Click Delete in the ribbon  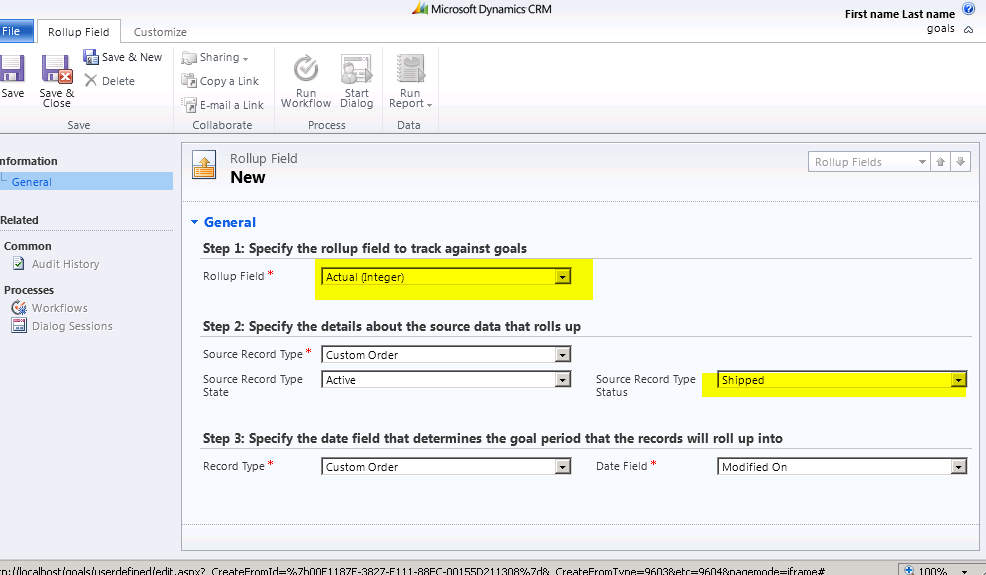point(110,81)
